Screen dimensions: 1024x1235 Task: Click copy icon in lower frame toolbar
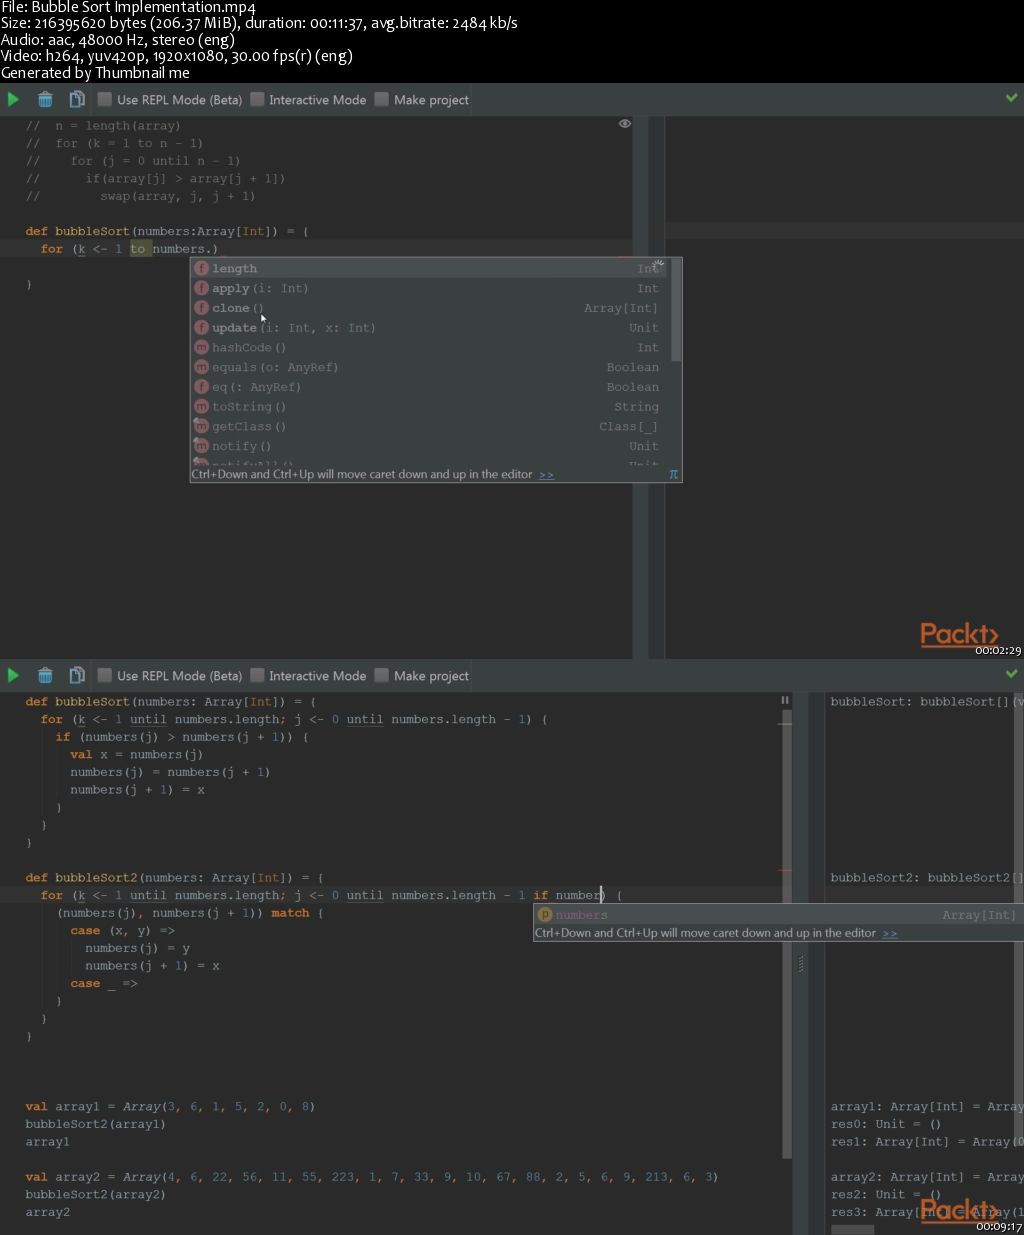coord(76,675)
